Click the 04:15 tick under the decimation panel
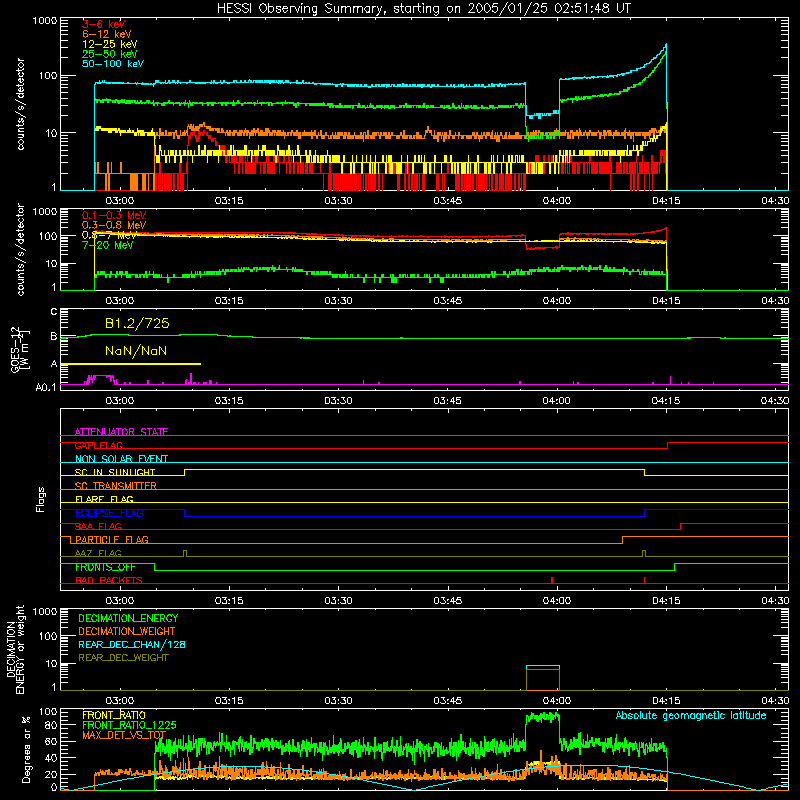 666,701
